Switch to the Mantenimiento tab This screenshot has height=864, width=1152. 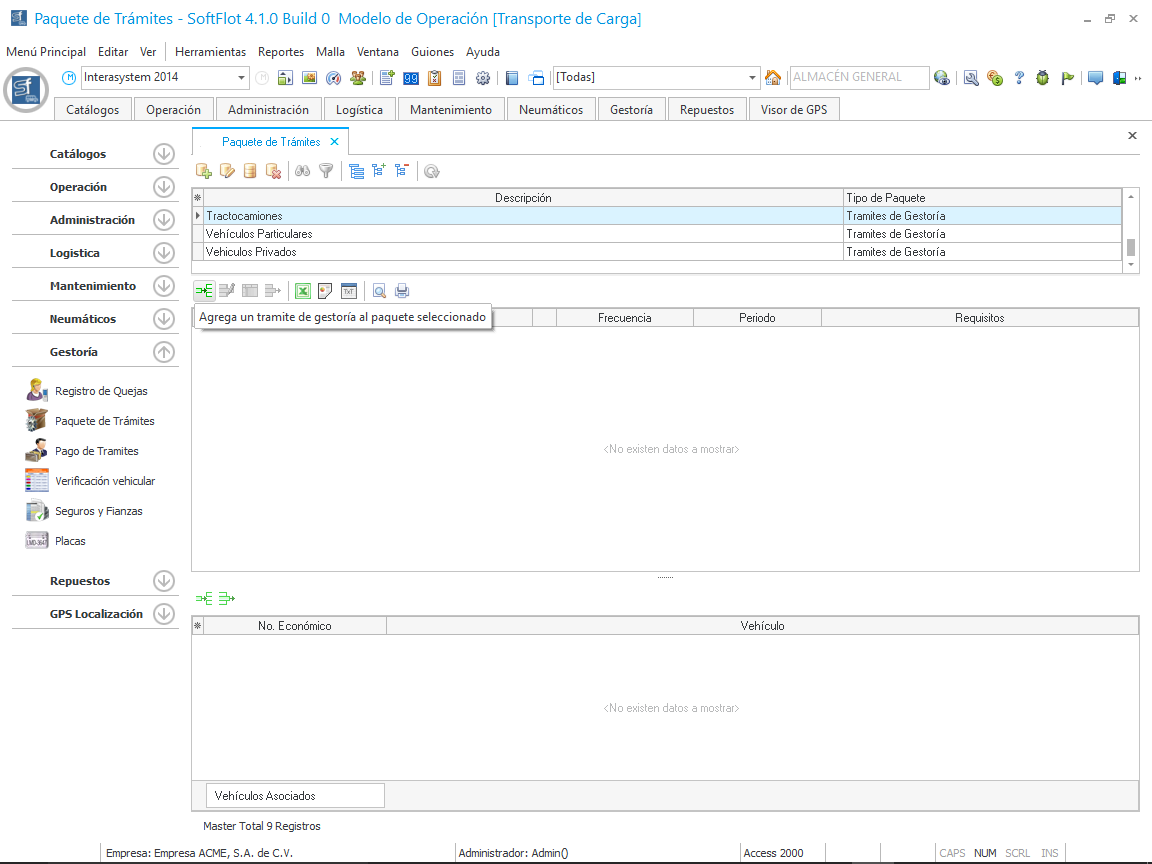tap(451, 110)
